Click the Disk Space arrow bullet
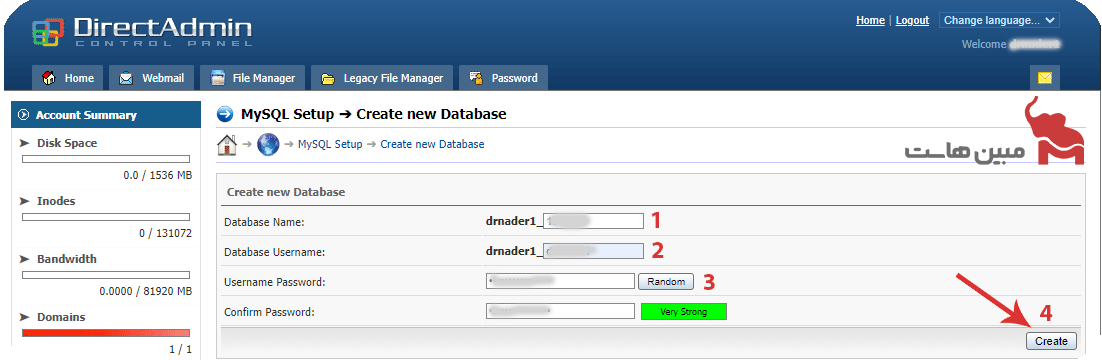Image resolution: width=1102 pixels, height=360 pixels. point(24,143)
